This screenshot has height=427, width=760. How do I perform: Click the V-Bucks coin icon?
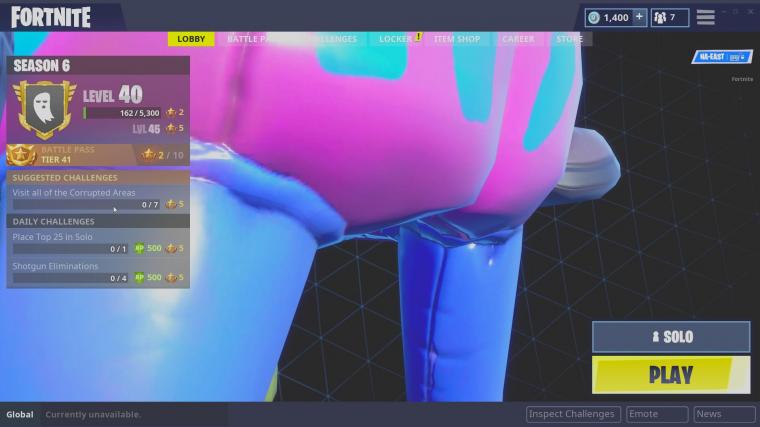594,18
